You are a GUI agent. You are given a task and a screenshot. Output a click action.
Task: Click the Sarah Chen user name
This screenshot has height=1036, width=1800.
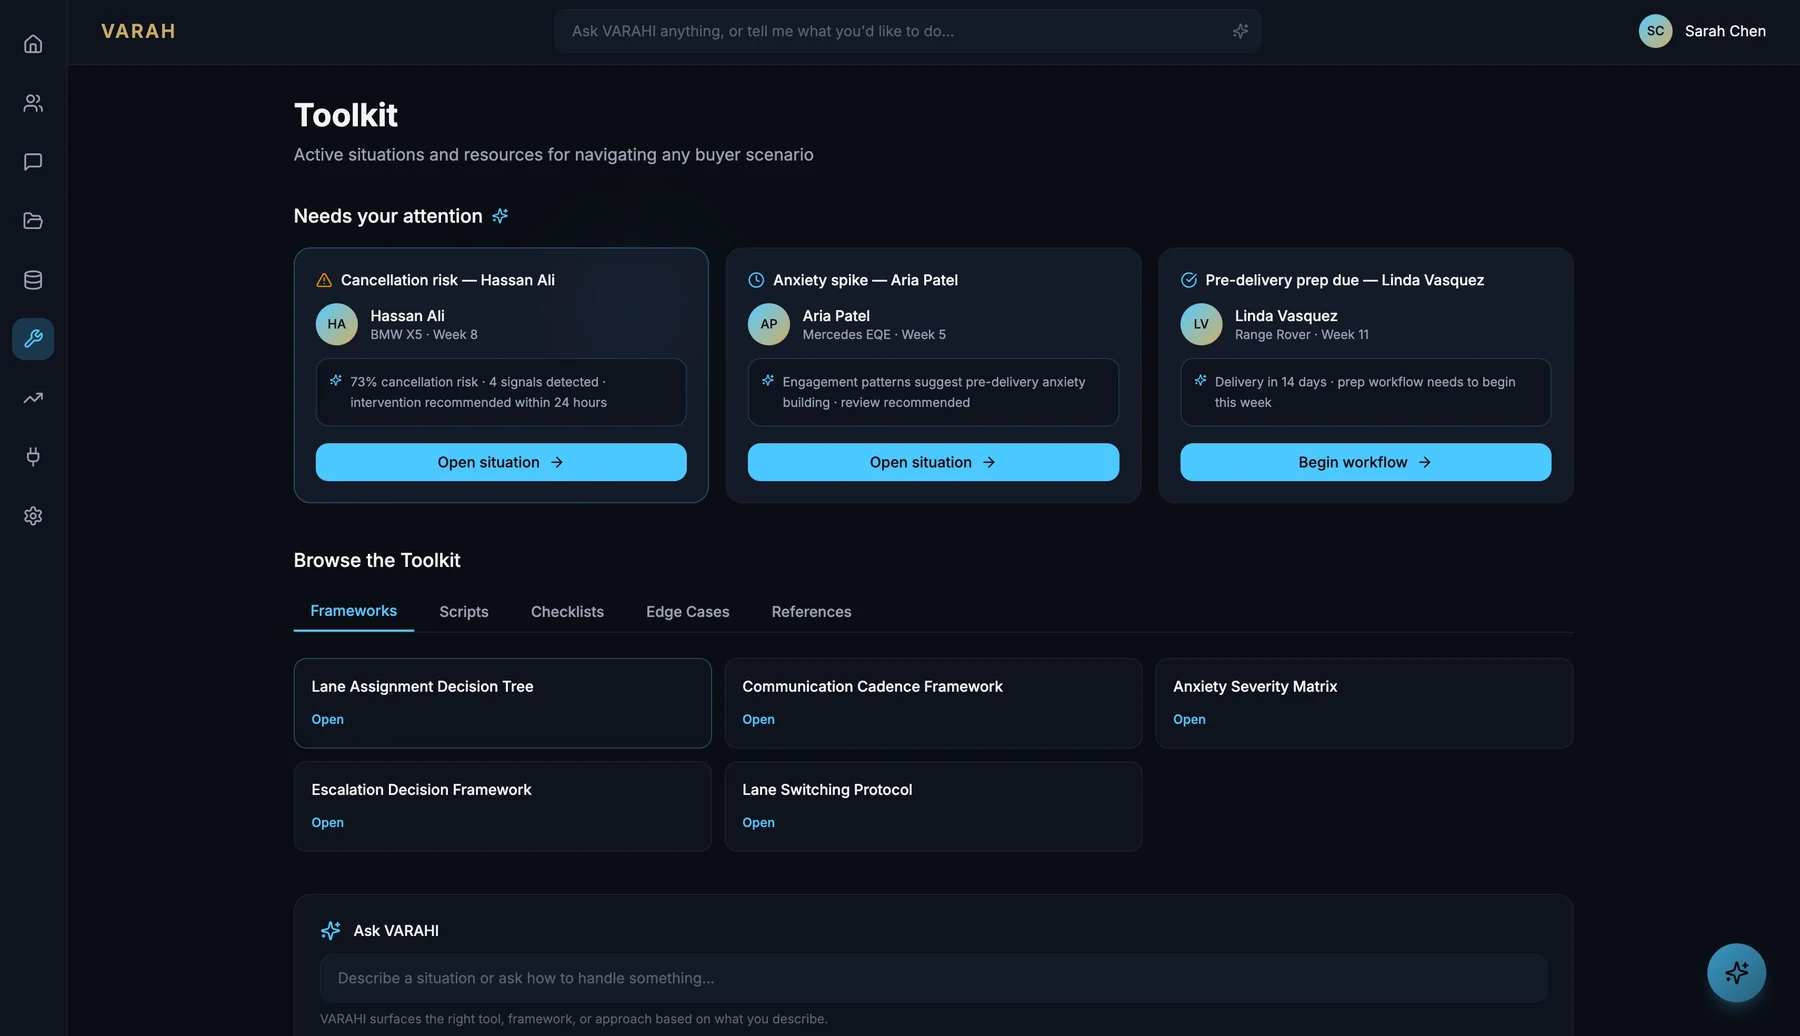tap(1725, 31)
